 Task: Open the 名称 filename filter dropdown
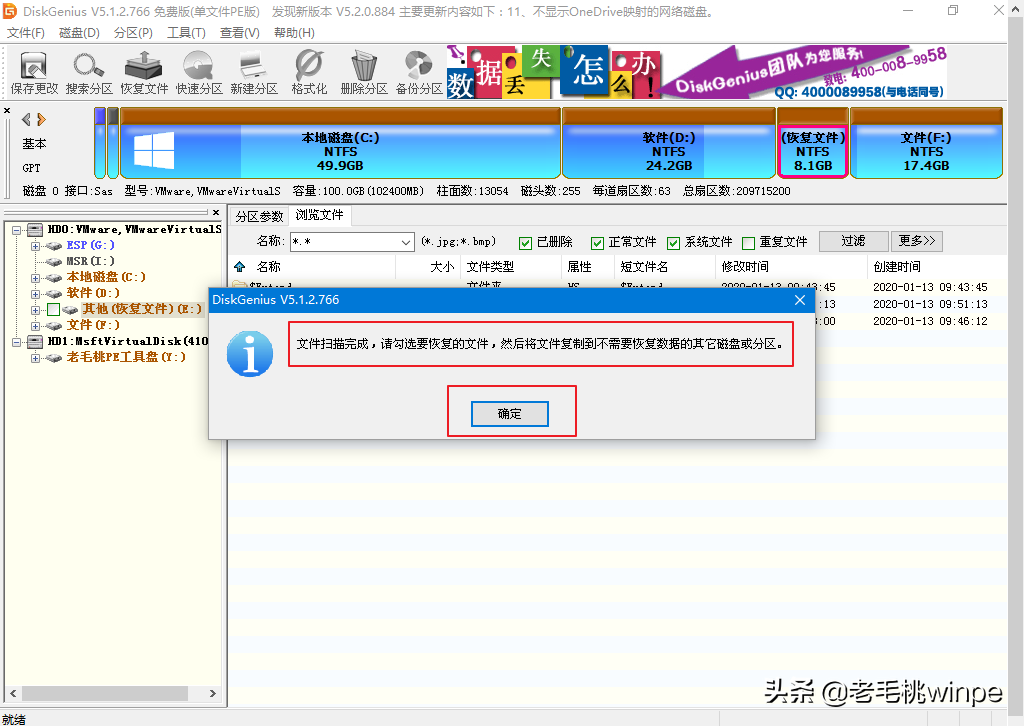(404, 241)
